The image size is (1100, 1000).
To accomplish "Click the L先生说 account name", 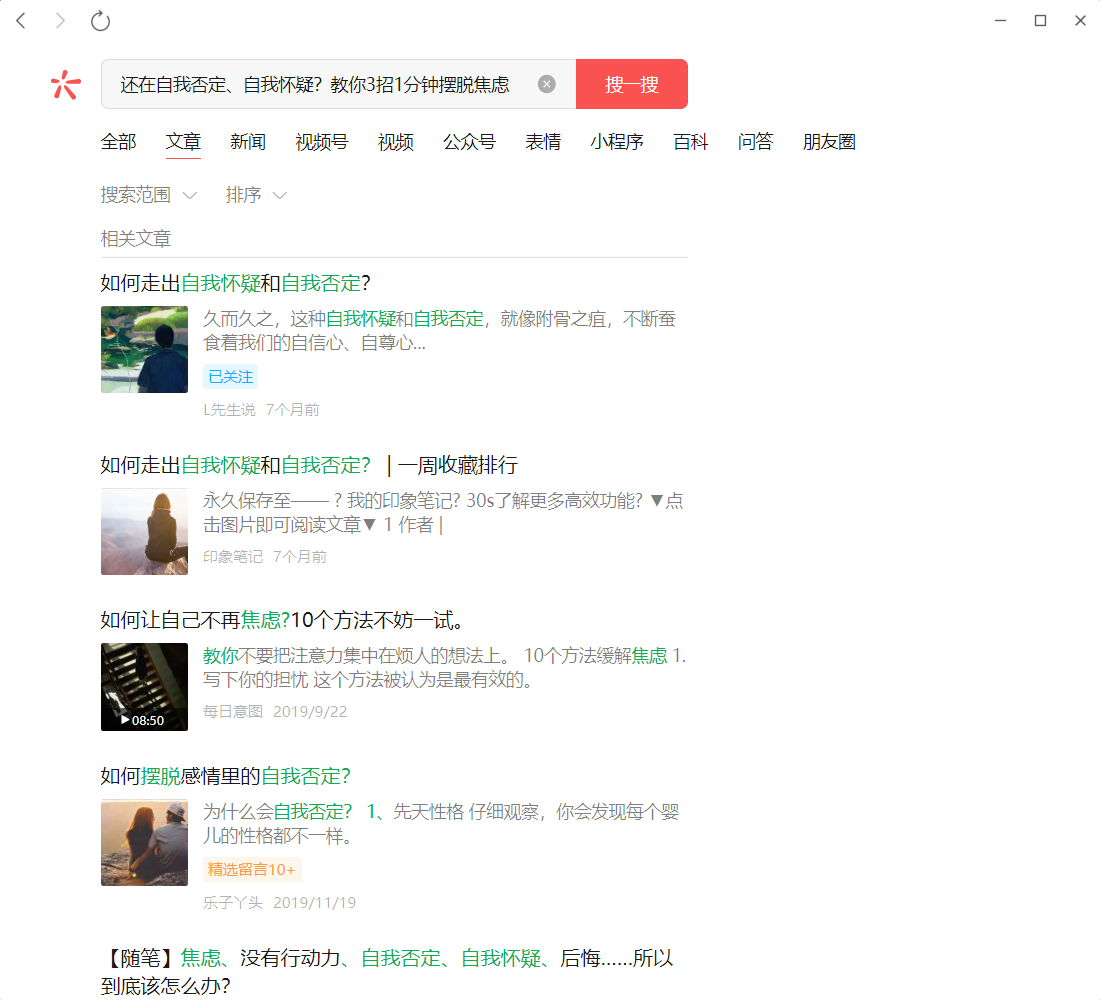I will point(229,410).
